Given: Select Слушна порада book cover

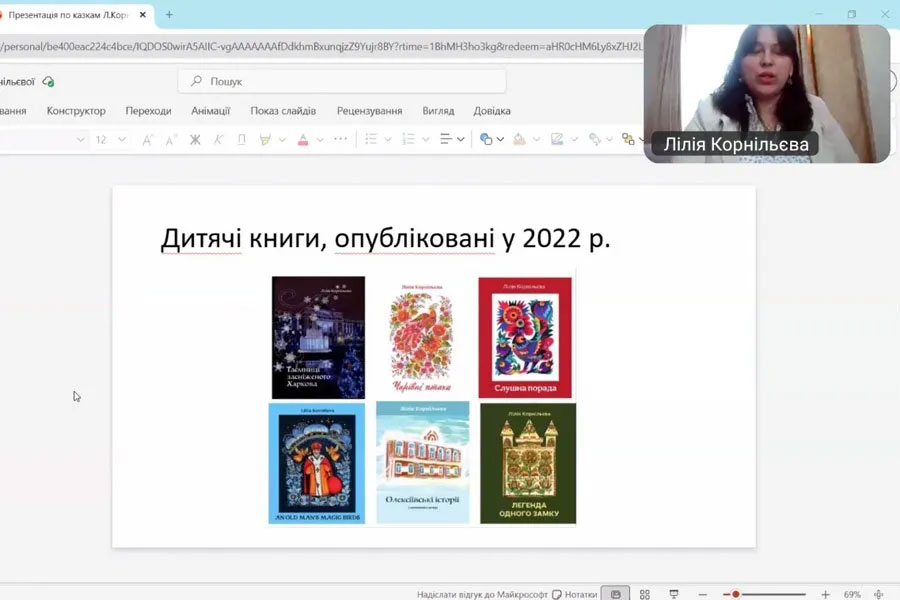Looking at the screenshot, I should pyautogui.click(x=525, y=337).
